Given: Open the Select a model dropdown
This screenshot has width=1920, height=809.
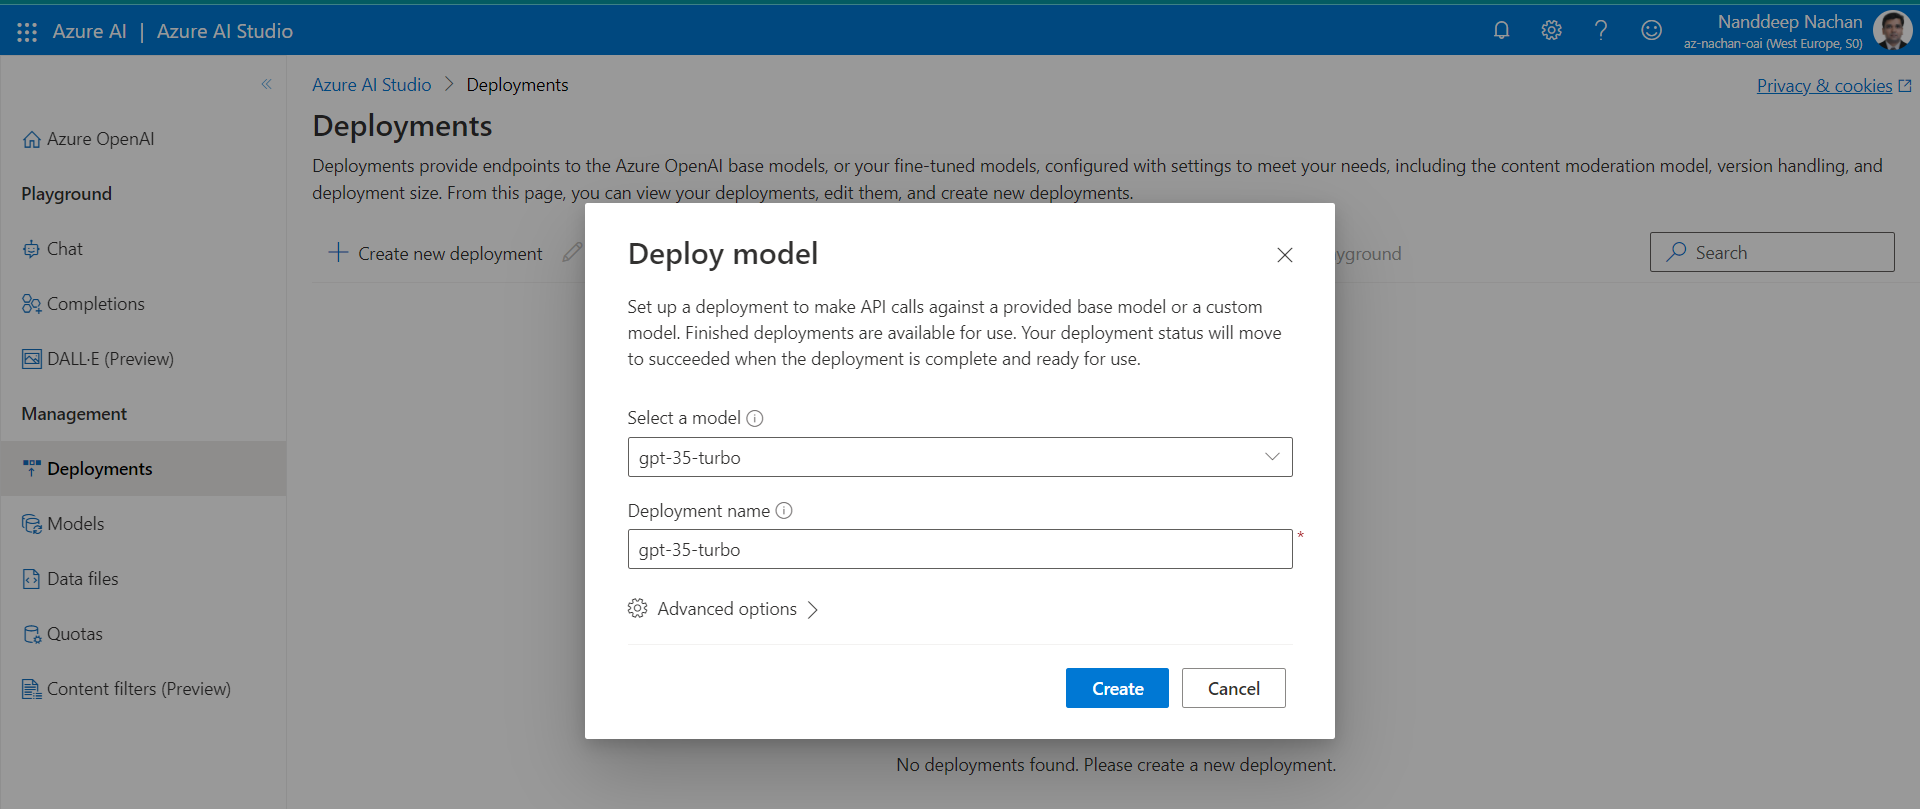Looking at the screenshot, I should point(959,457).
